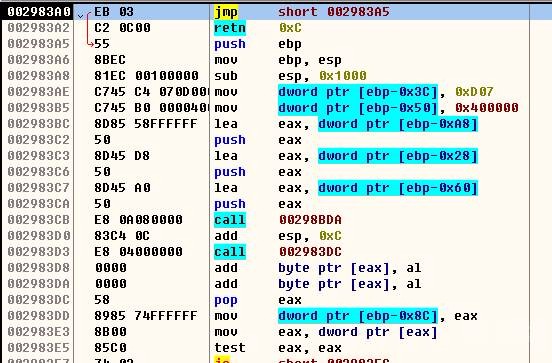The image size is (552, 363).
Task: Click the 'pop eax' instruction
Action: click(258, 300)
